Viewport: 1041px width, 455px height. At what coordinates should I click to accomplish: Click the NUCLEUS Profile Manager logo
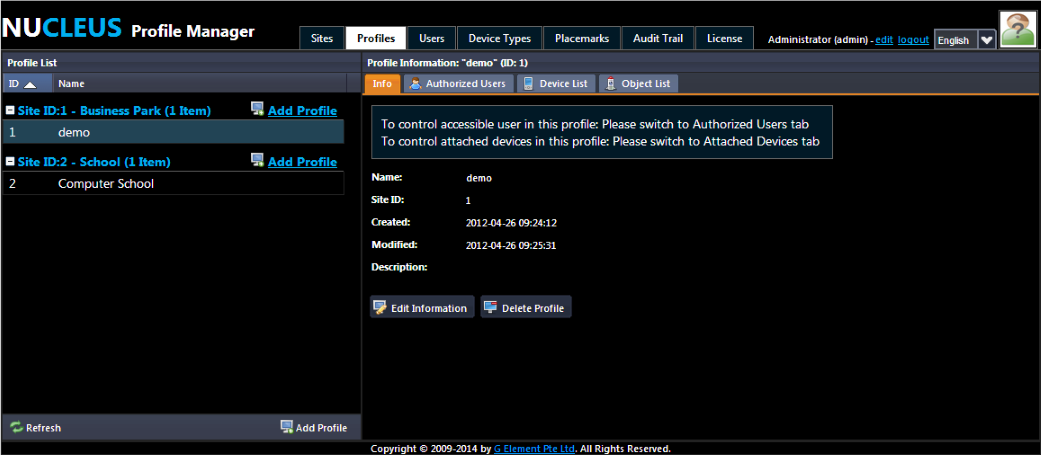(x=128, y=29)
